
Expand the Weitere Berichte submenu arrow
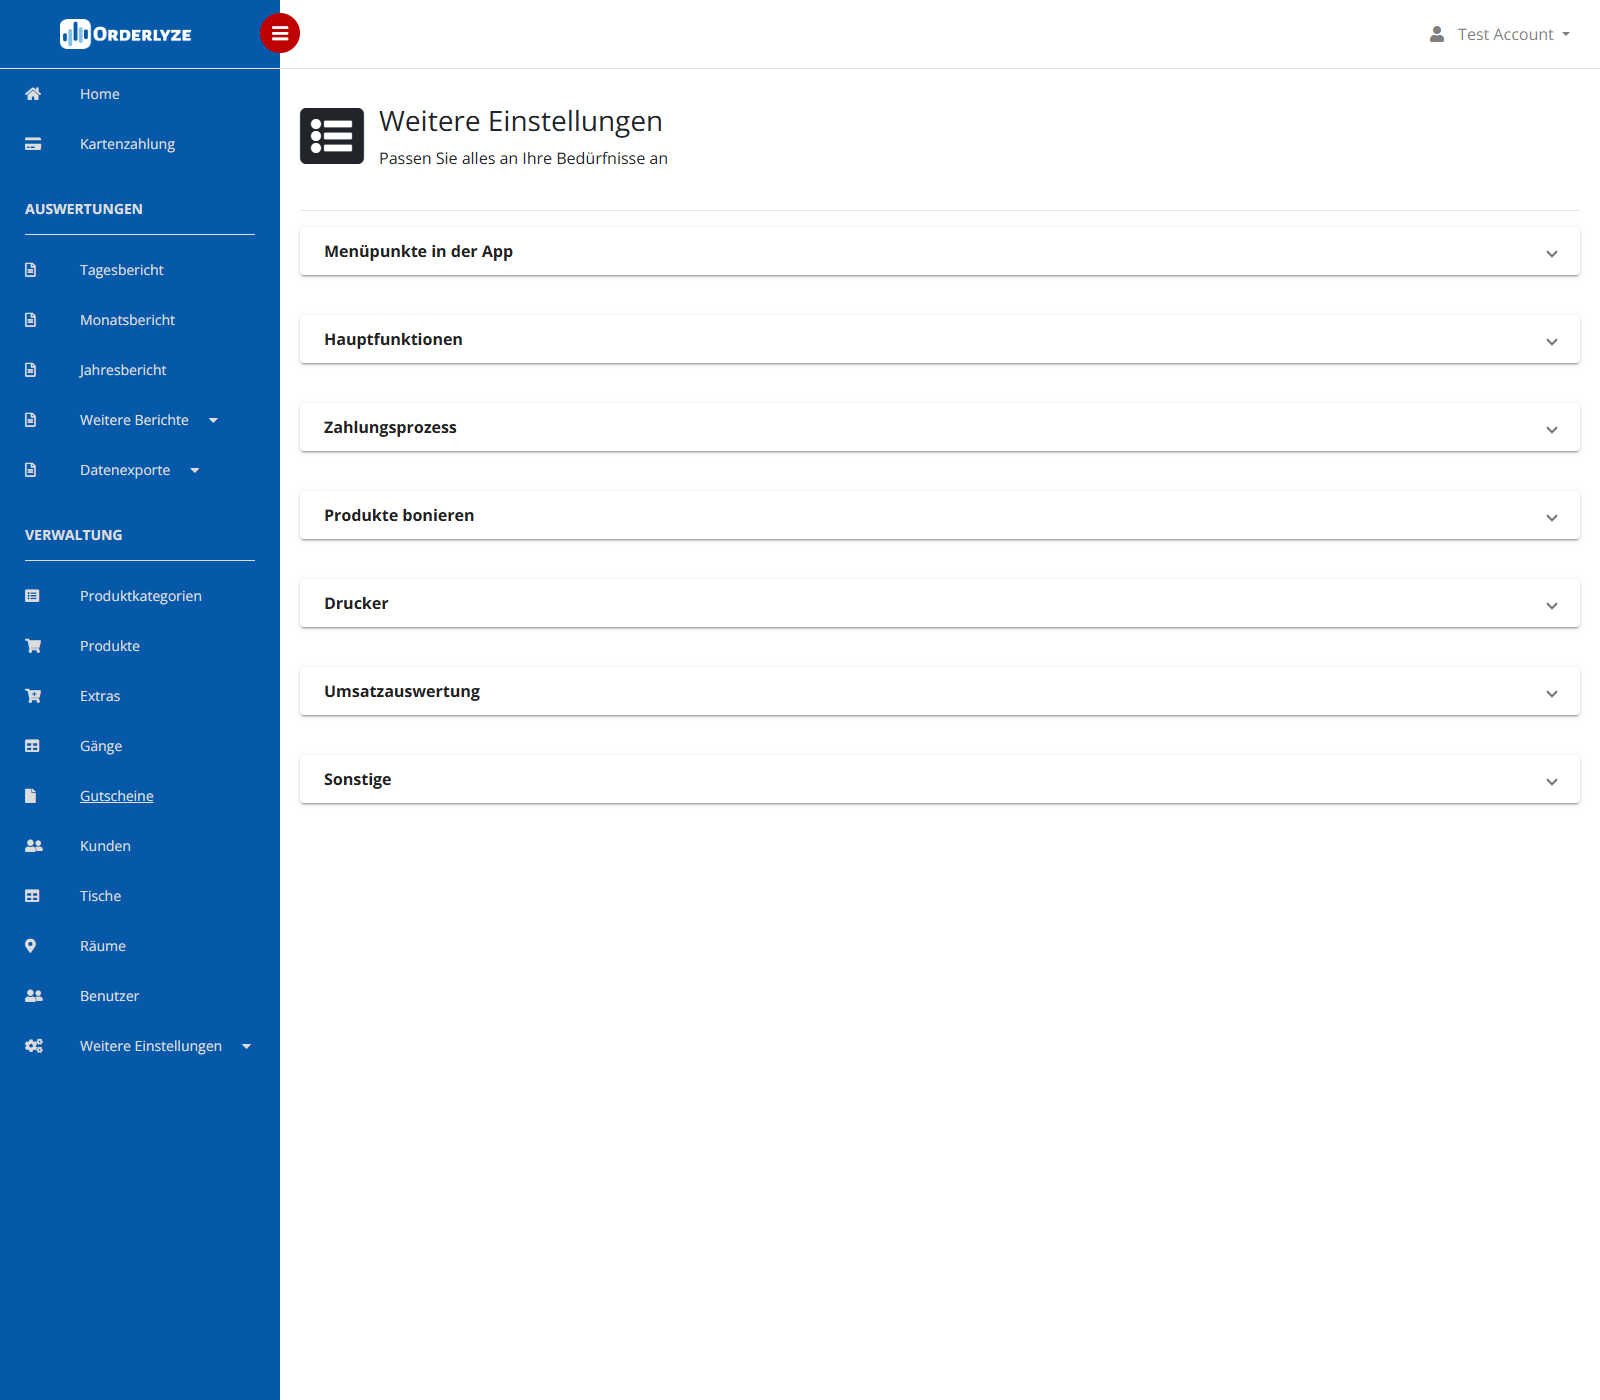click(213, 421)
